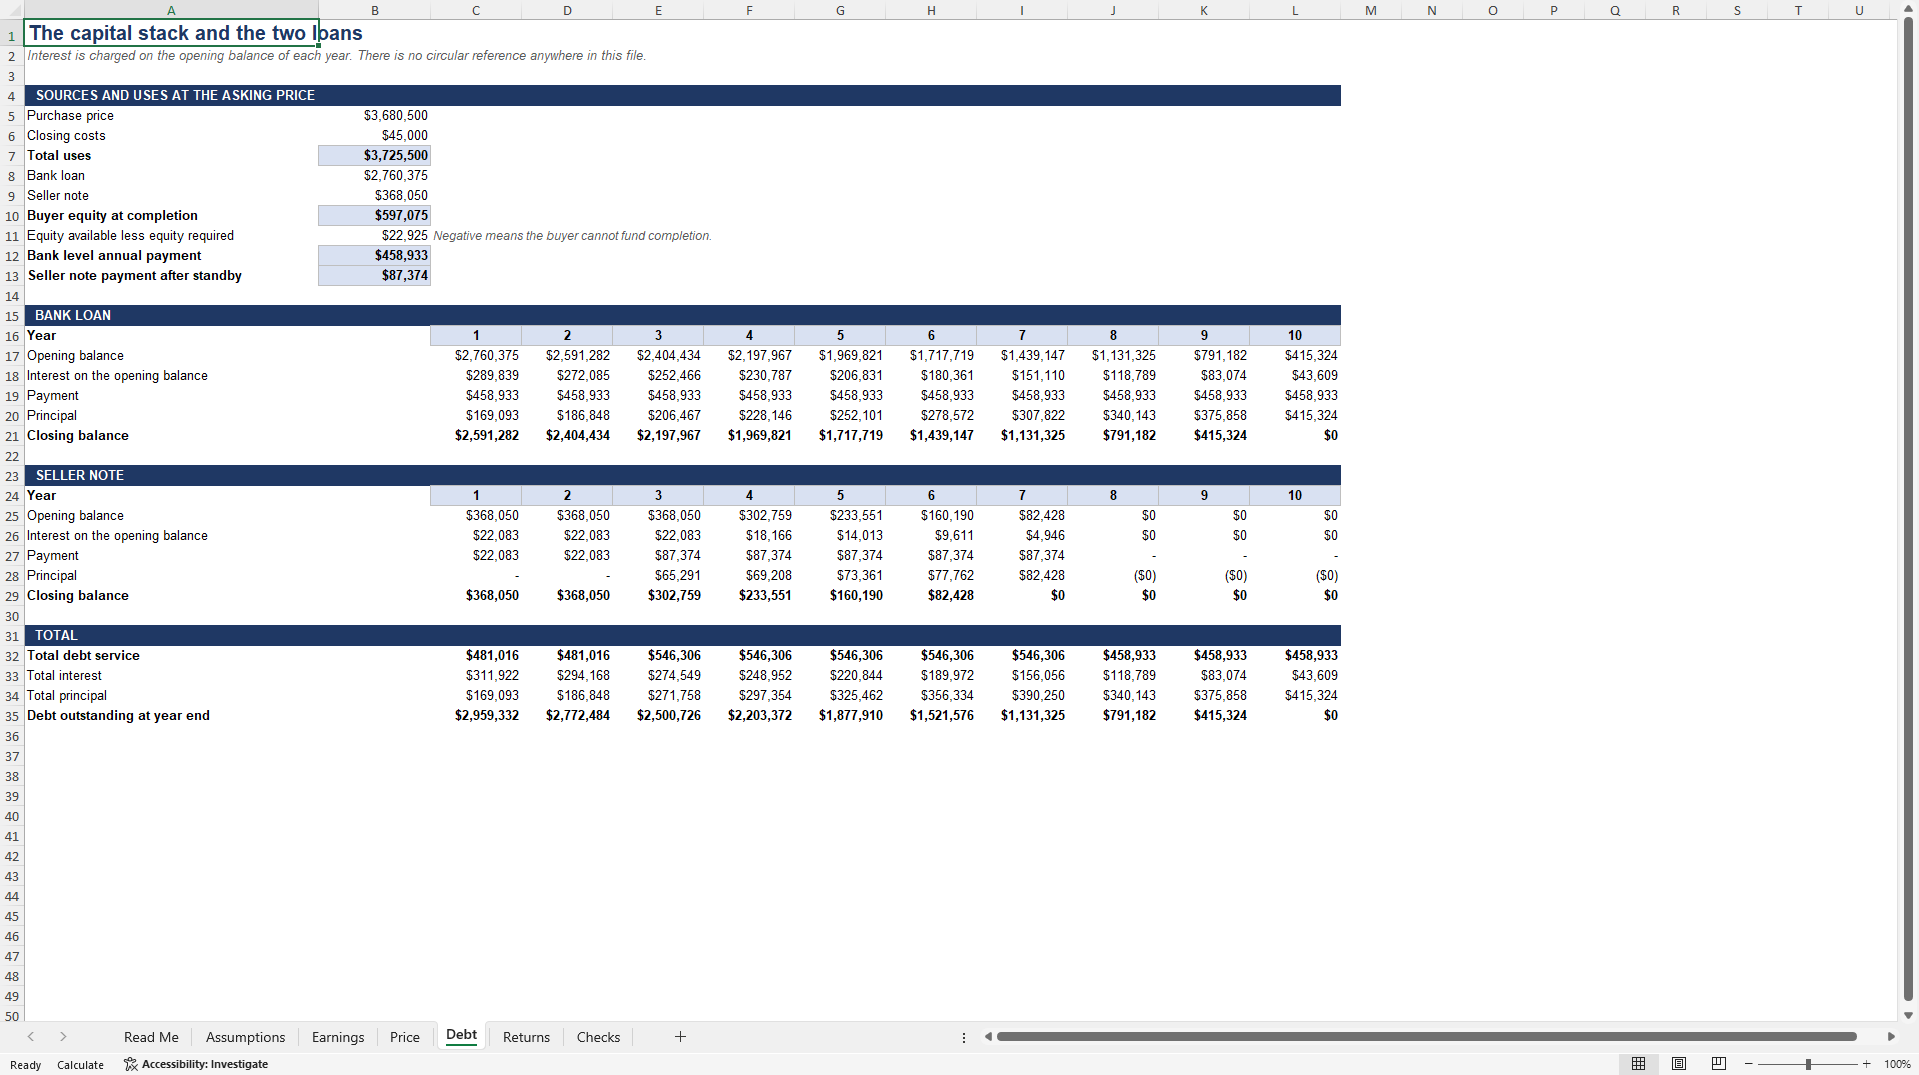Viewport: 1919px width, 1075px height.
Task: Switch to Page Layout view icon
Action: tap(1679, 1064)
